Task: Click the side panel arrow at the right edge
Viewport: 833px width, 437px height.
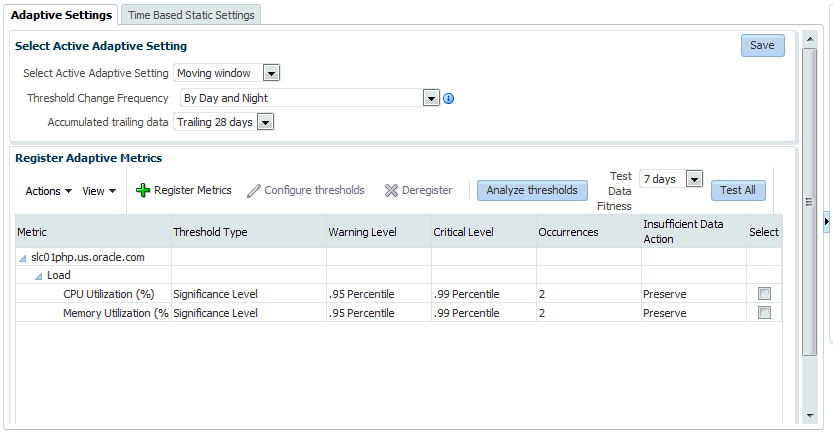Action: click(827, 221)
